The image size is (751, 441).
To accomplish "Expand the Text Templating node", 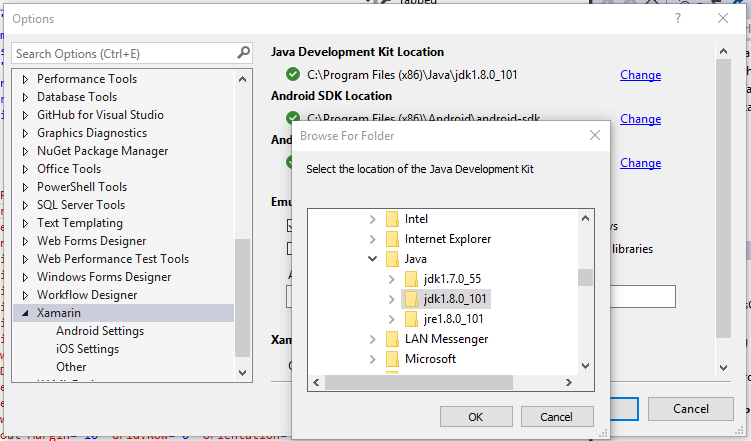I will 25,223.
